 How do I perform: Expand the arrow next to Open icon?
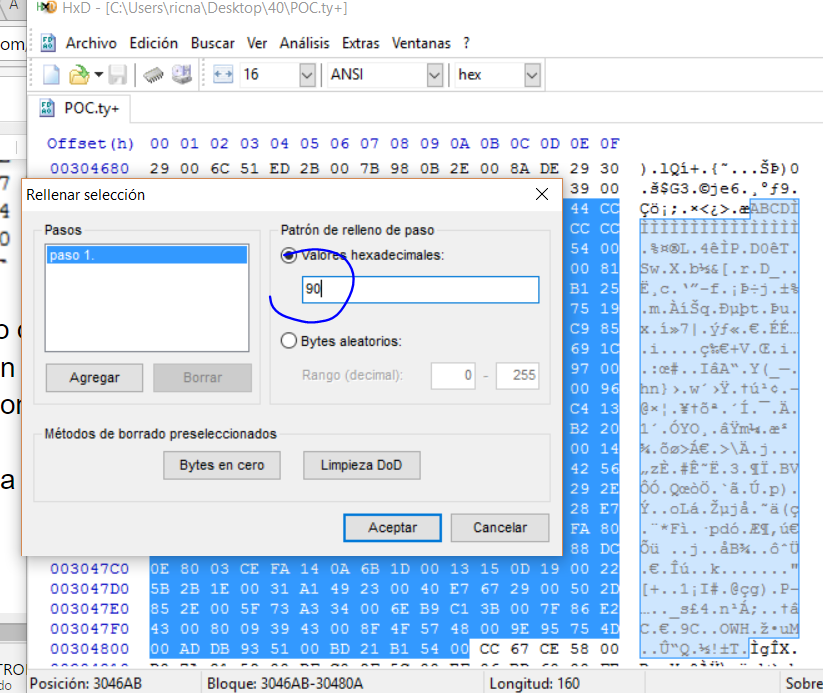click(98, 75)
